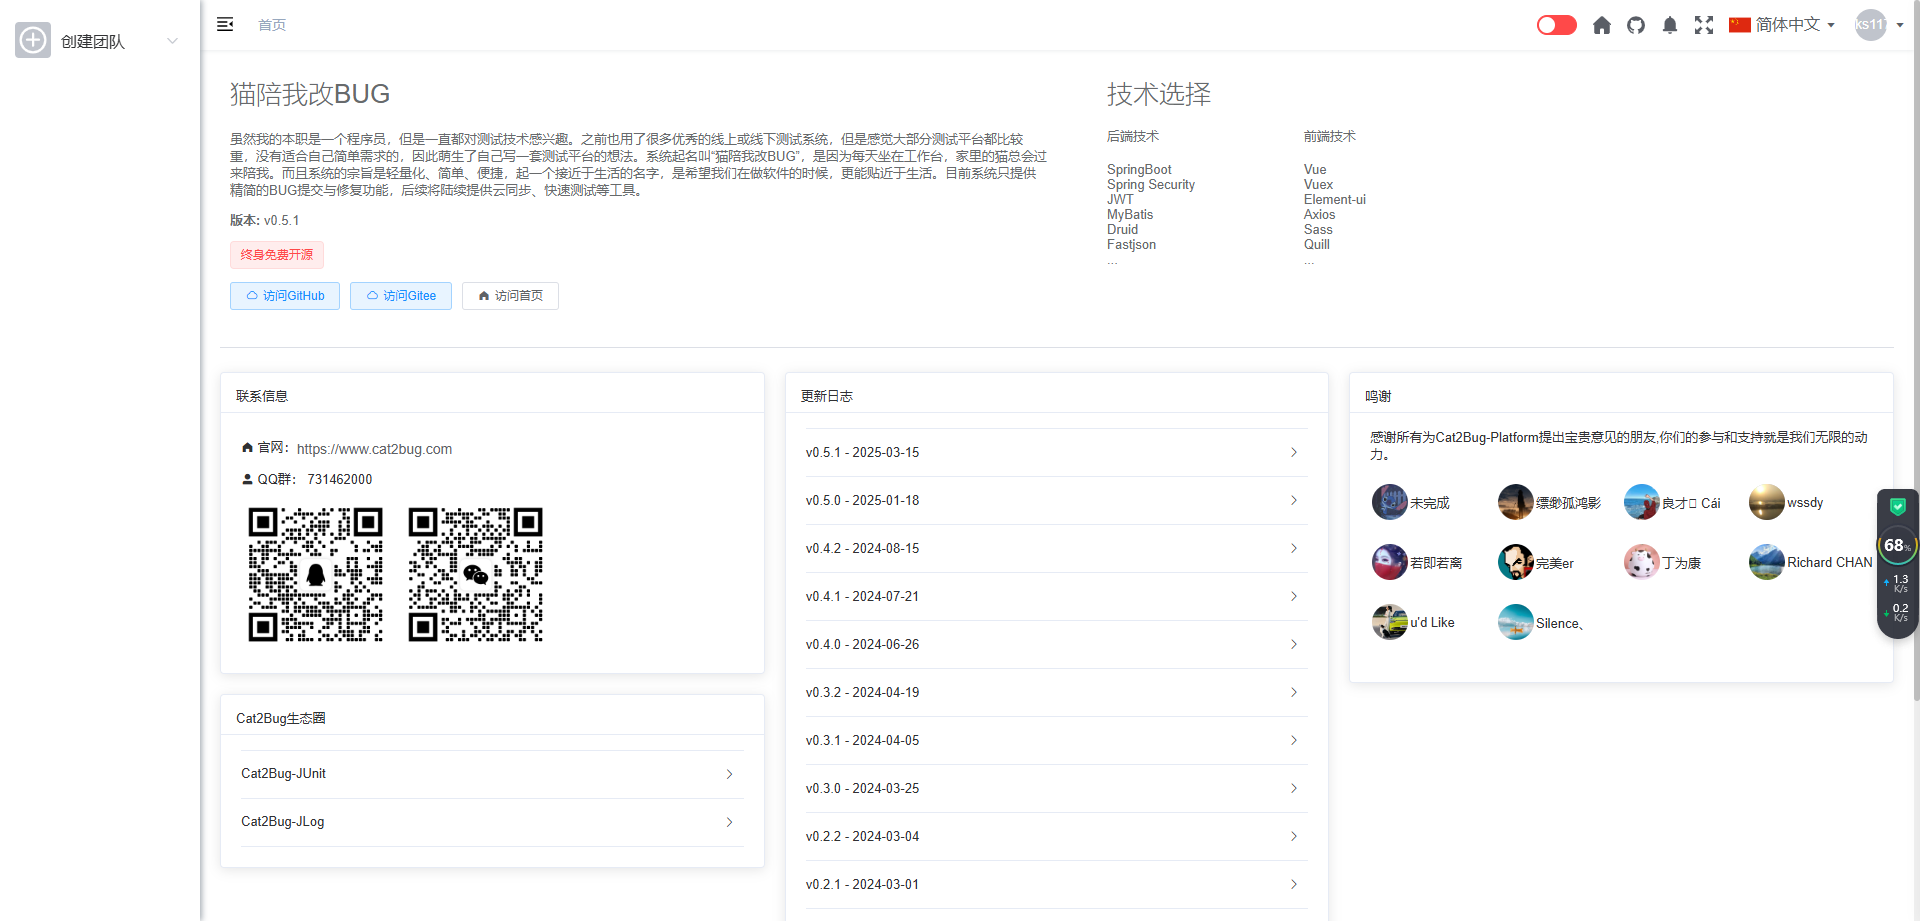Open the notifications bell
Screen dimensions: 1920x921
click(1670, 25)
